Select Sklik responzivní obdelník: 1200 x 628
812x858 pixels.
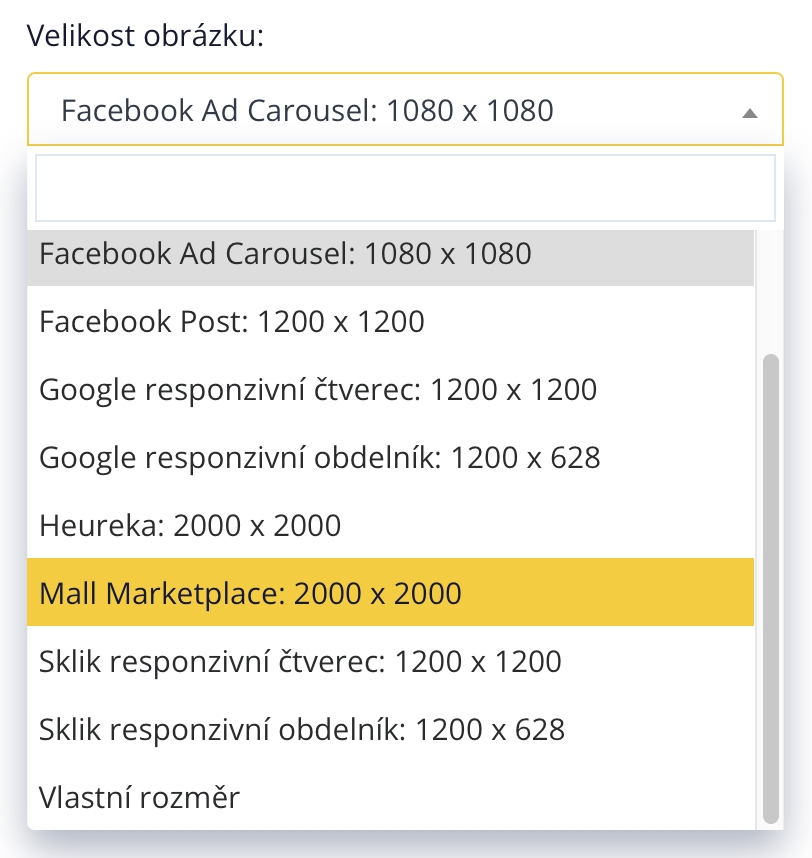tap(302, 729)
